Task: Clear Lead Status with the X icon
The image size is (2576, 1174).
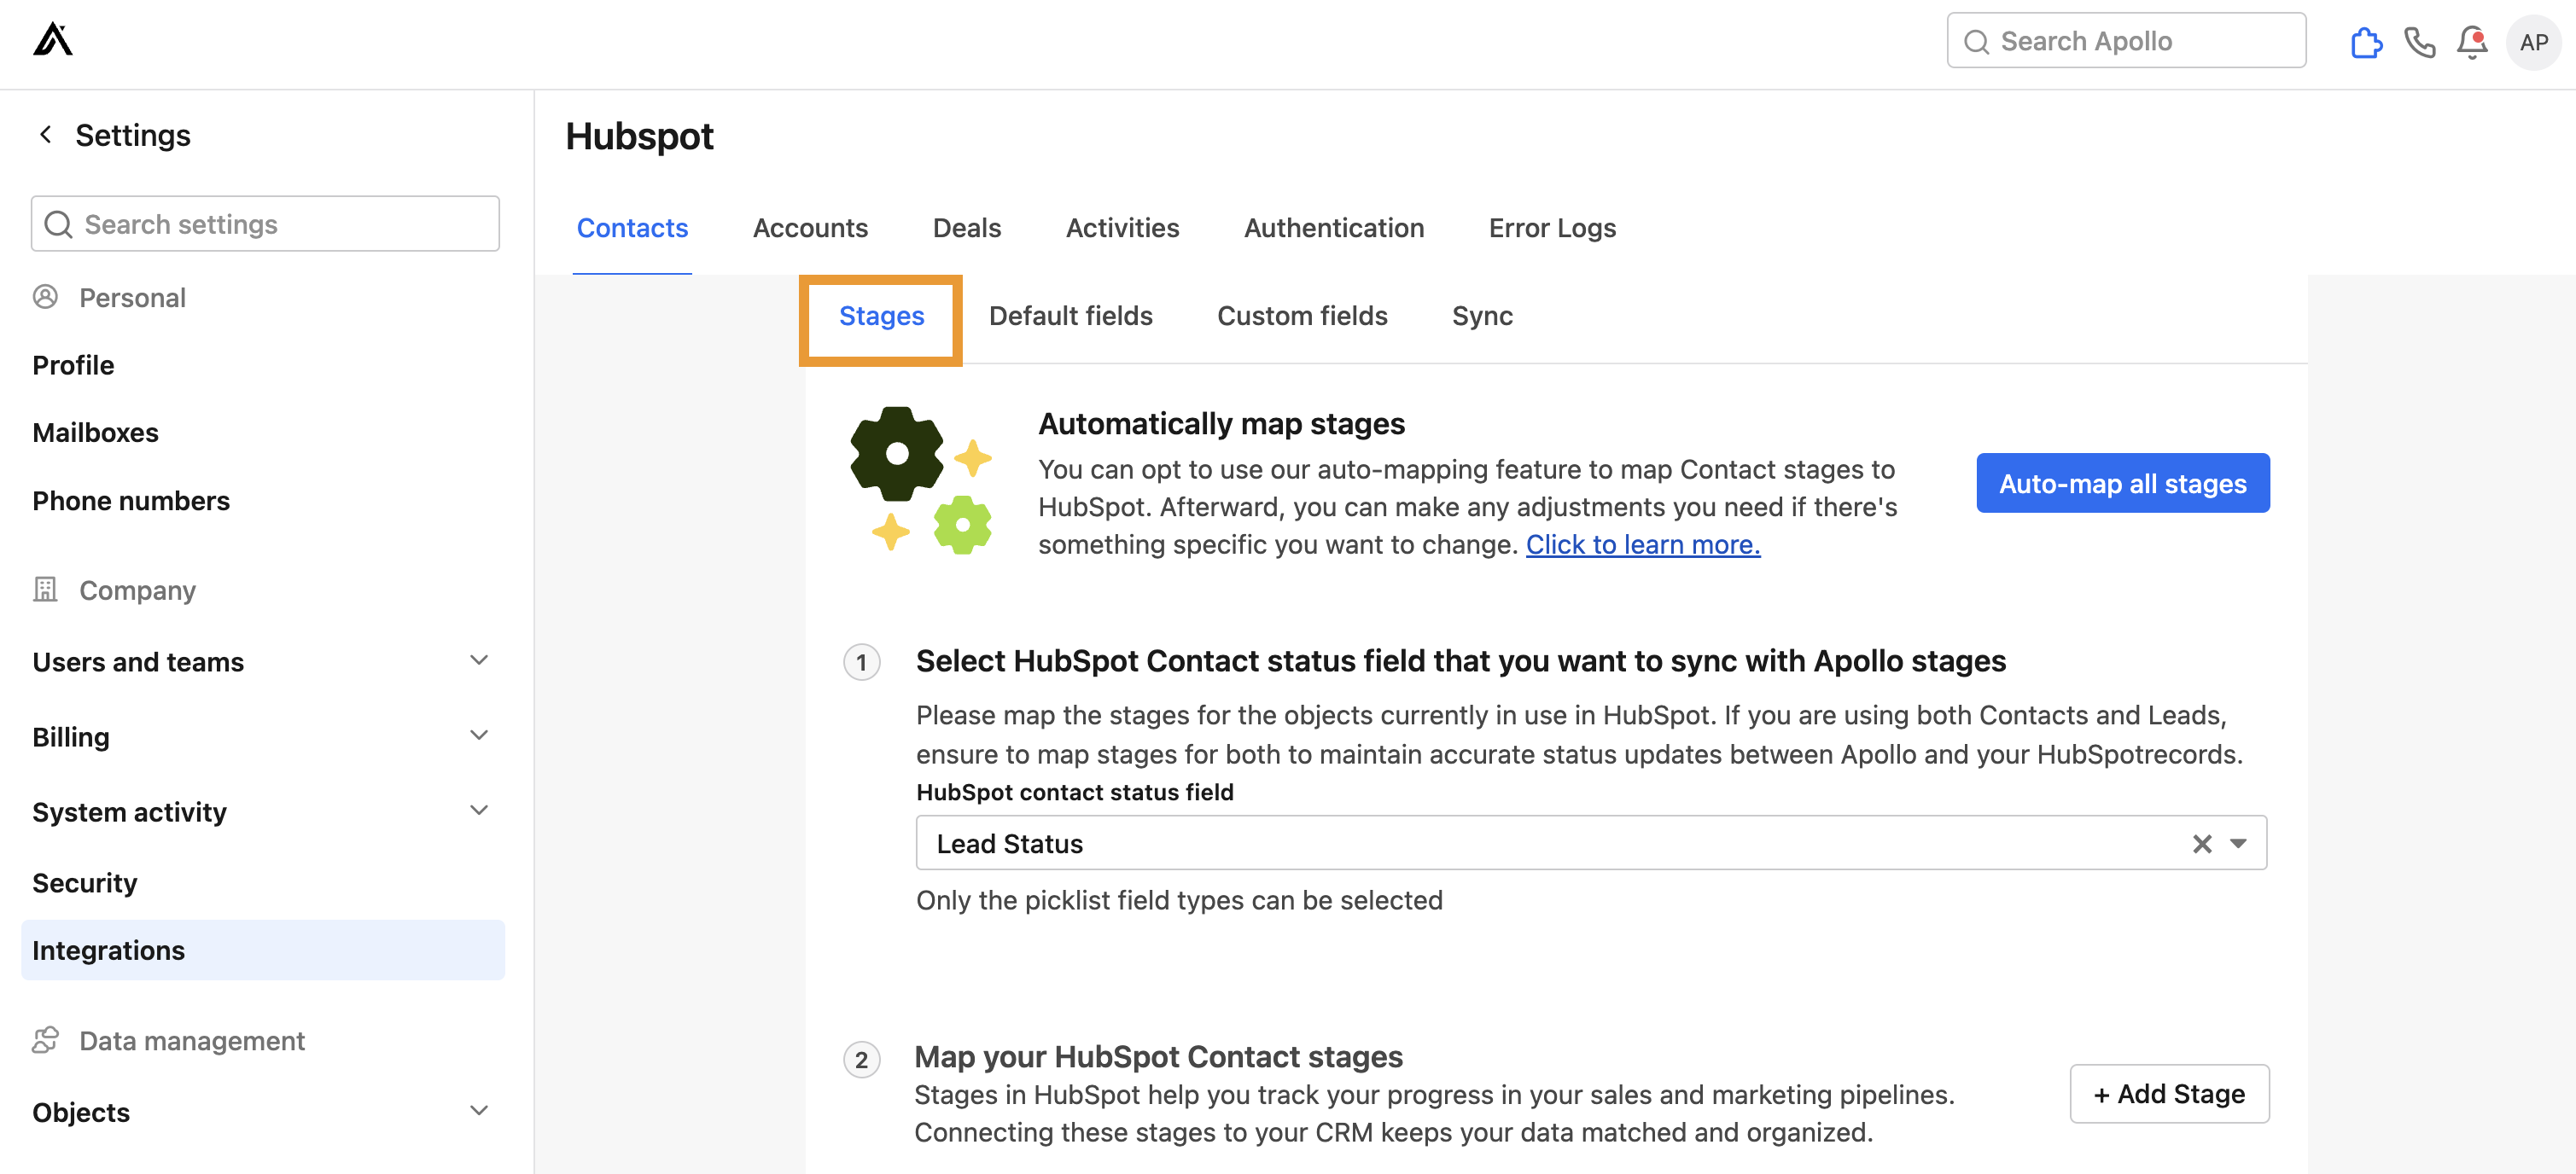Action: [2201, 843]
